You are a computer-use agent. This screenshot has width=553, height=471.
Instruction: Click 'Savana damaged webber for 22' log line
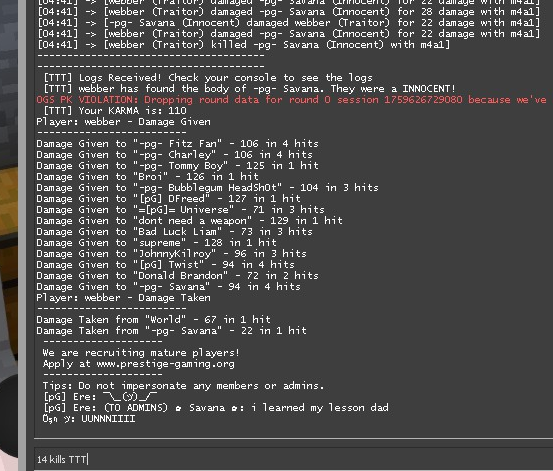click(288, 23)
